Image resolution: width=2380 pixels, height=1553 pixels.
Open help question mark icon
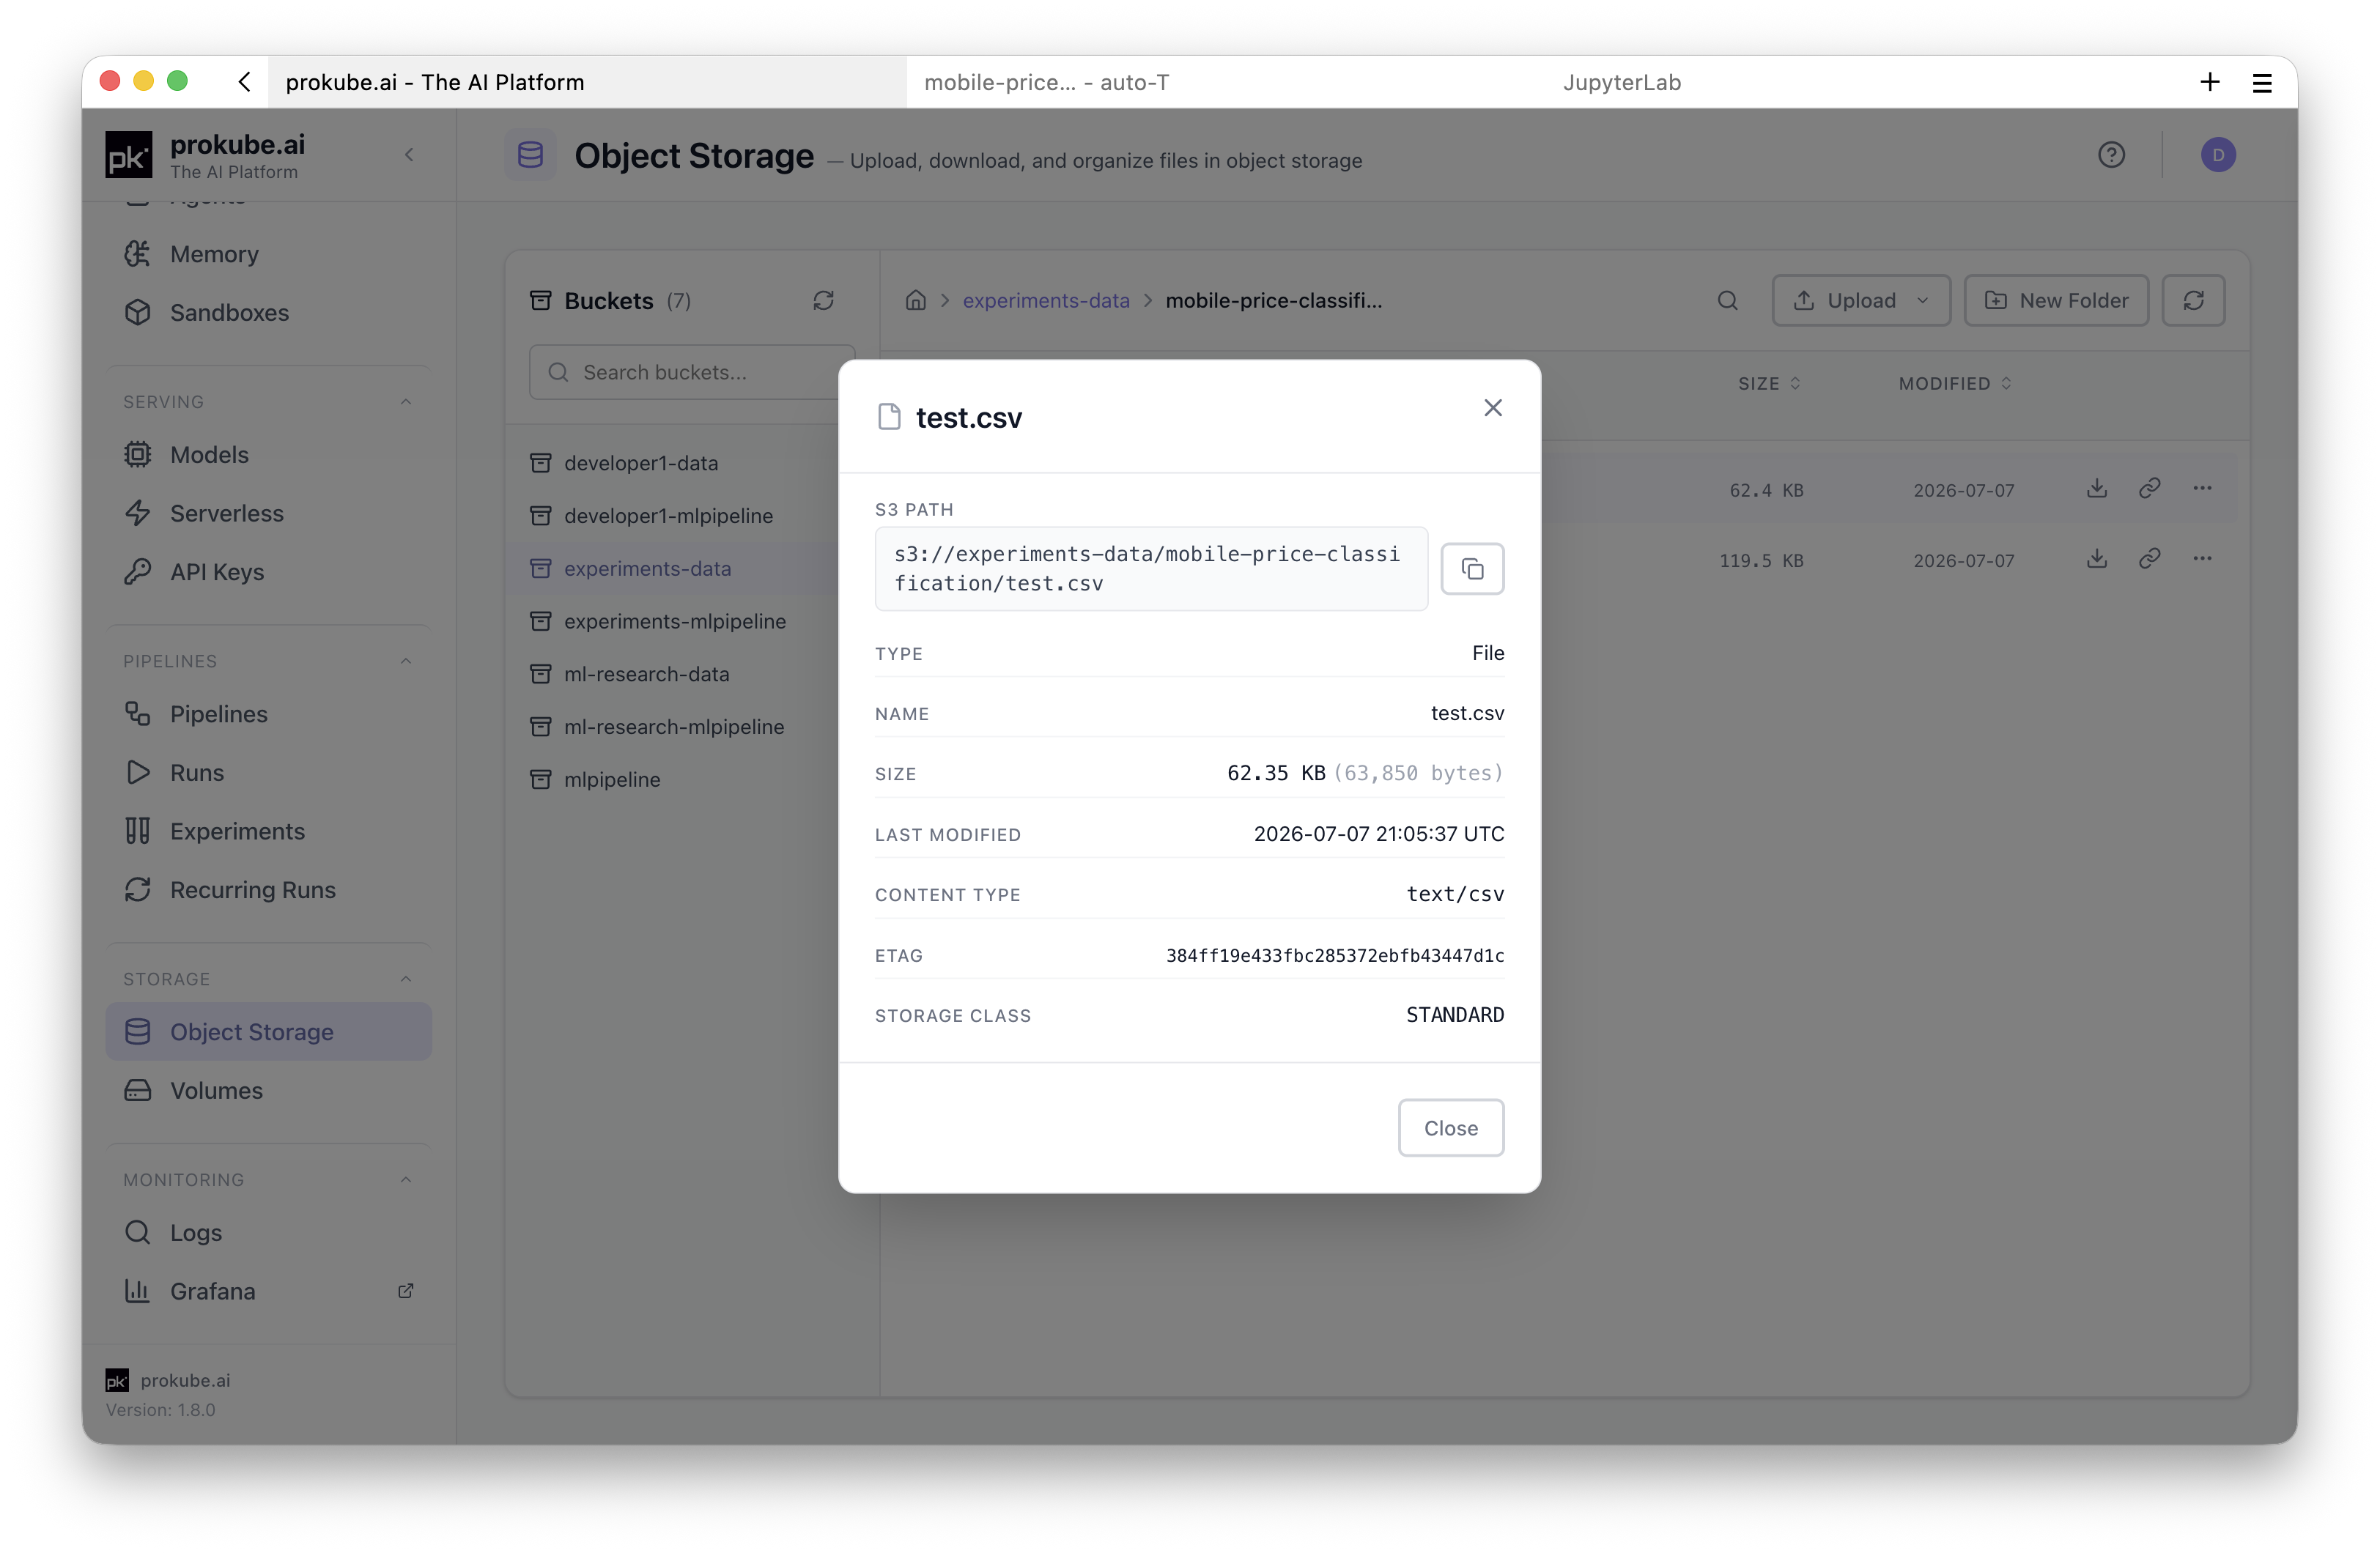click(x=2111, y=155)
